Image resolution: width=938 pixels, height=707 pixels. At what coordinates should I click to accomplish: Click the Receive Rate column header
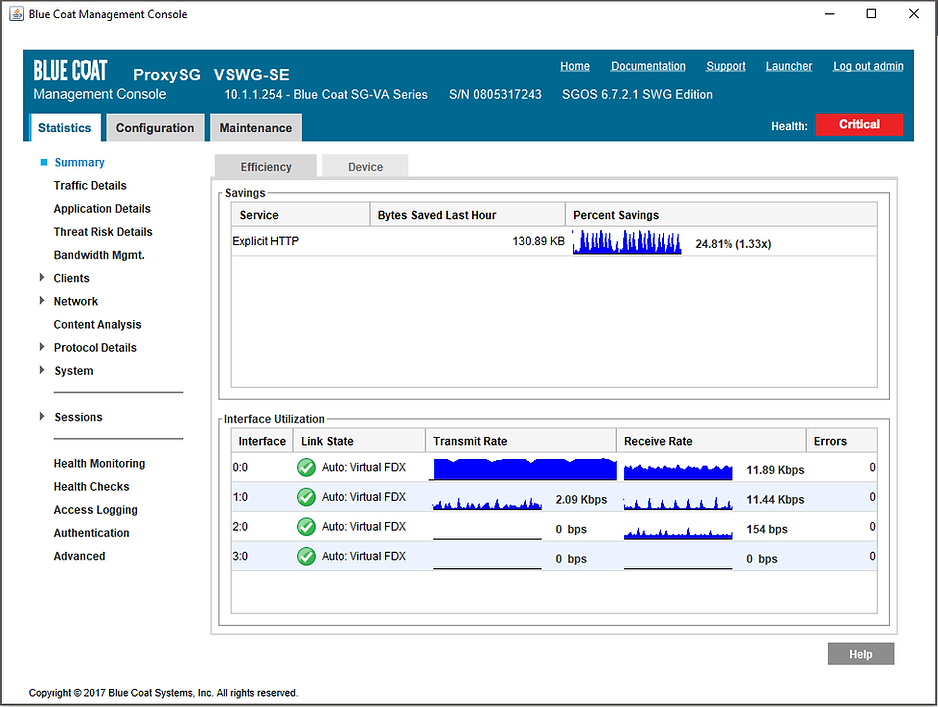point(711,441)
